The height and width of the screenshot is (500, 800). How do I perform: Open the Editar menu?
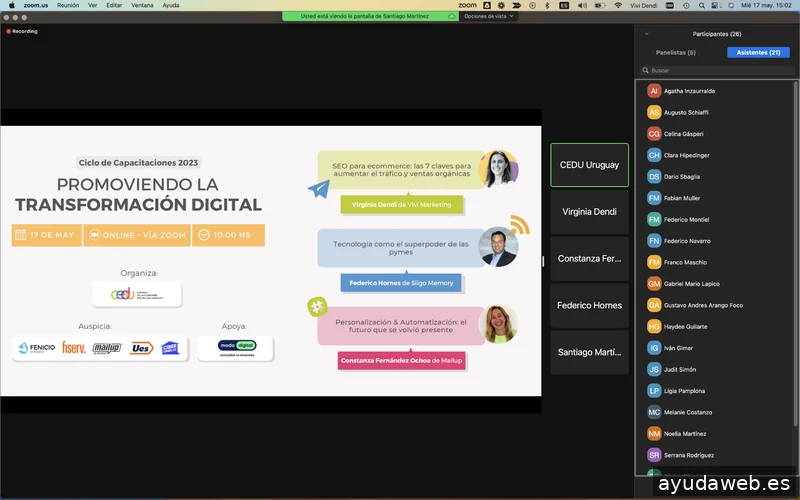tap(114, 5)
